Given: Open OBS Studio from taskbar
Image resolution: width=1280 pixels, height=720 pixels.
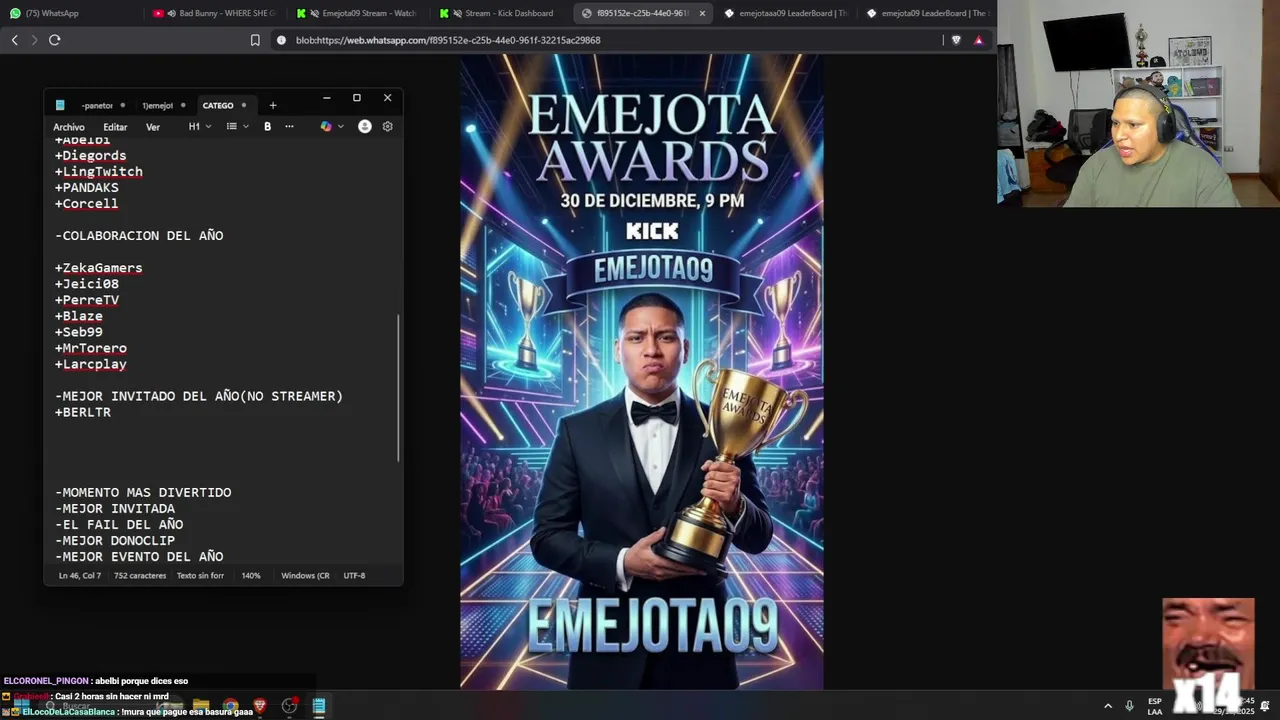Looking at the screenshot, I should 289,706.
